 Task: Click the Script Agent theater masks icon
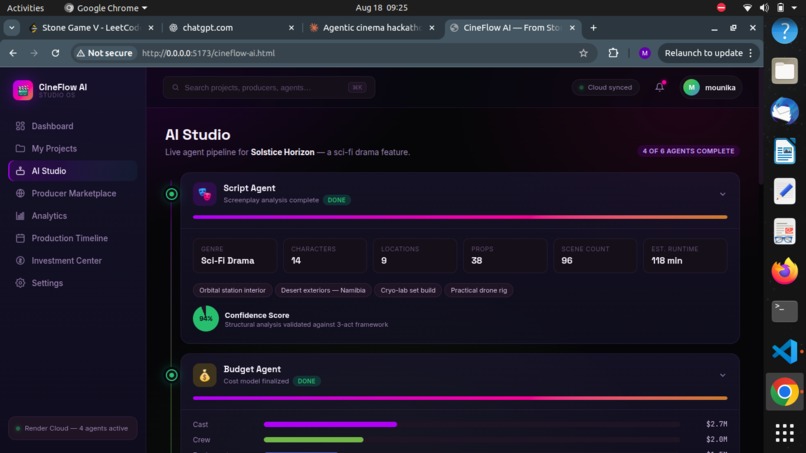pos(205,194)
